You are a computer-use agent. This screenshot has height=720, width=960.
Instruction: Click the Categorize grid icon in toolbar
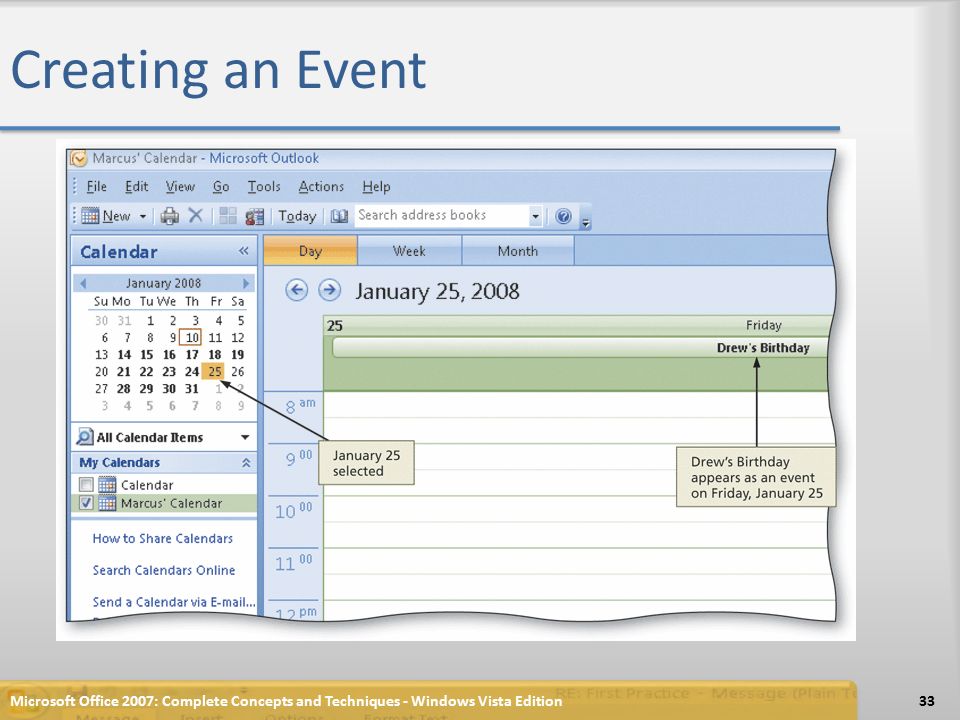228,216
